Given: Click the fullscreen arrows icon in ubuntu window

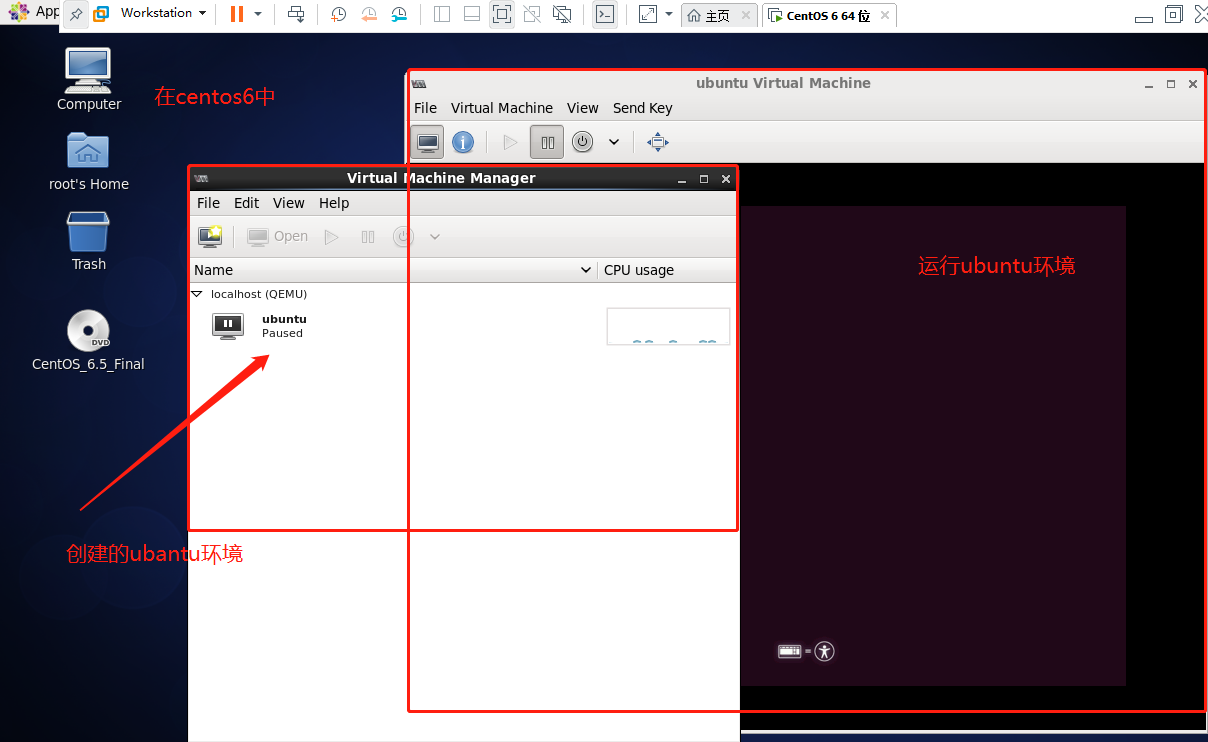Looking at the screenshot, I should point(657,142).
